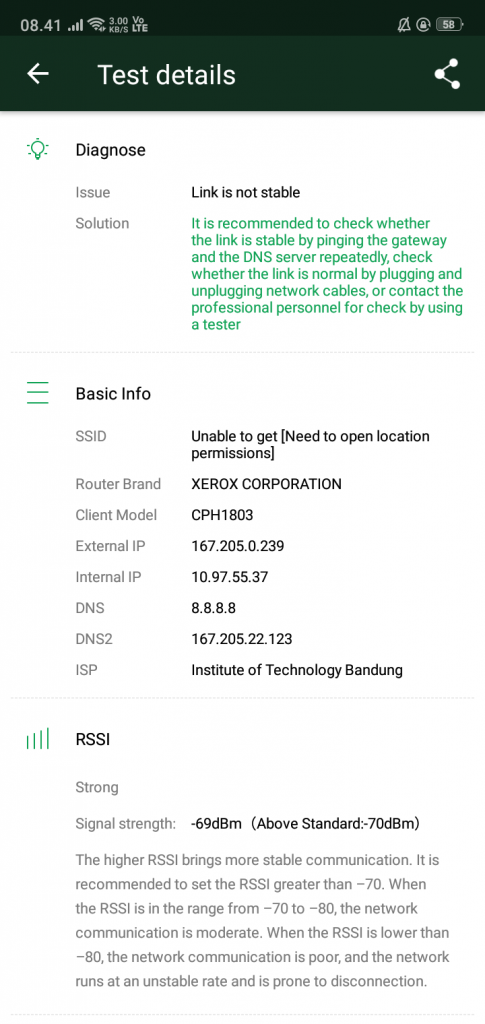Open the share icon
This screenshot has width=485, height=1024.
click(447, 74)
